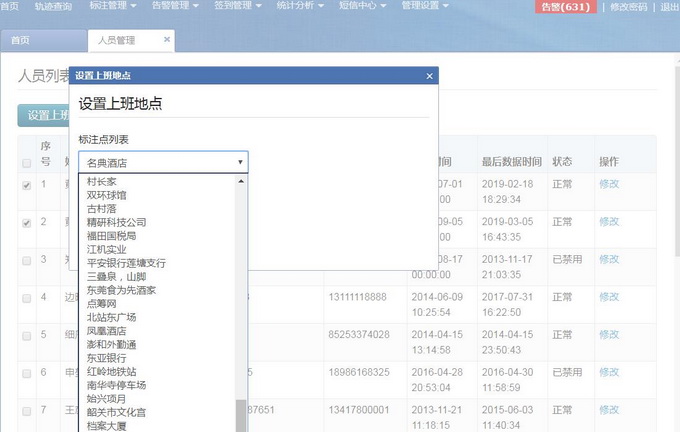The width and height of the screenshot is (680, 432).
Task: Check the checkbox for row 5
Action: (27, 335)
